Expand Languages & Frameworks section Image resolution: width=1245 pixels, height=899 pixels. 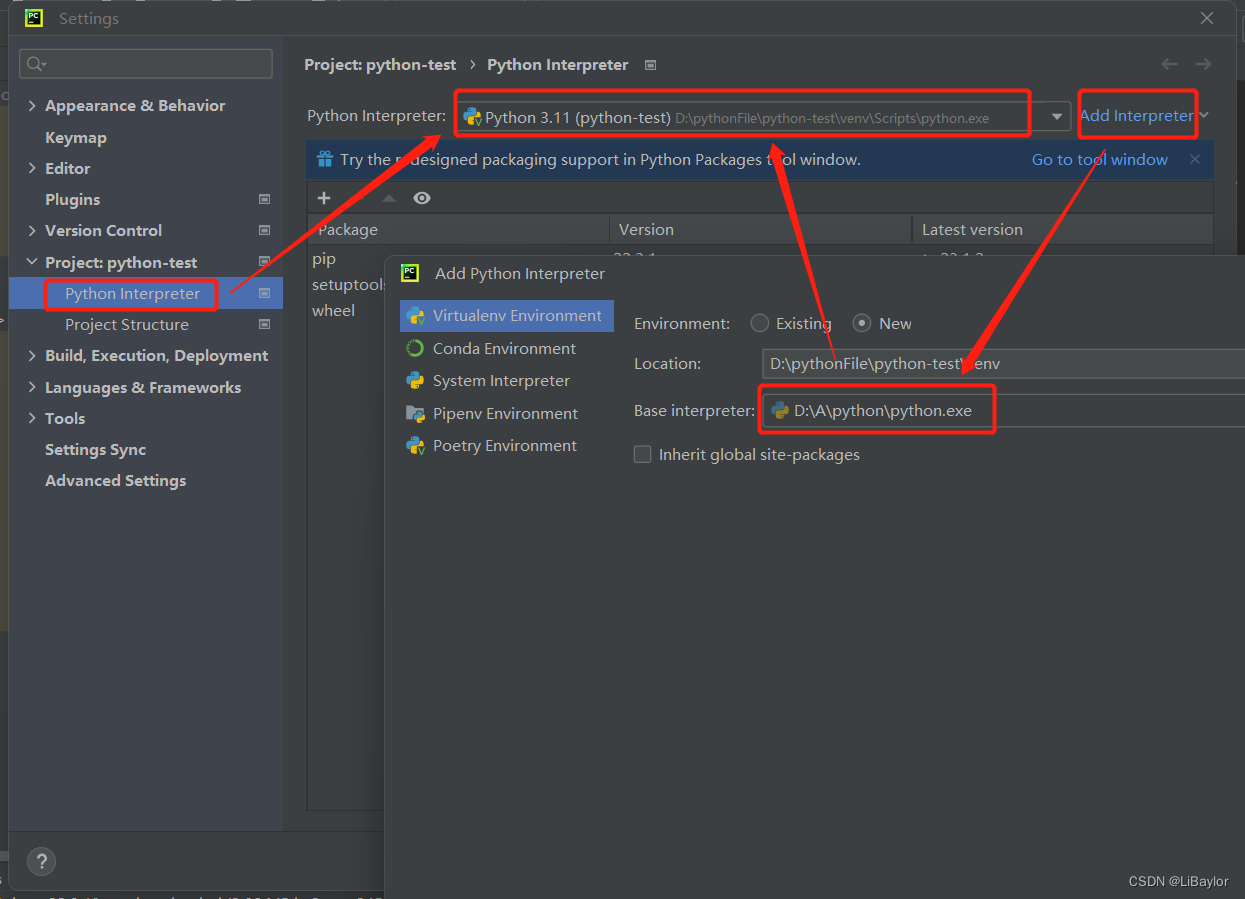[32, 387]
